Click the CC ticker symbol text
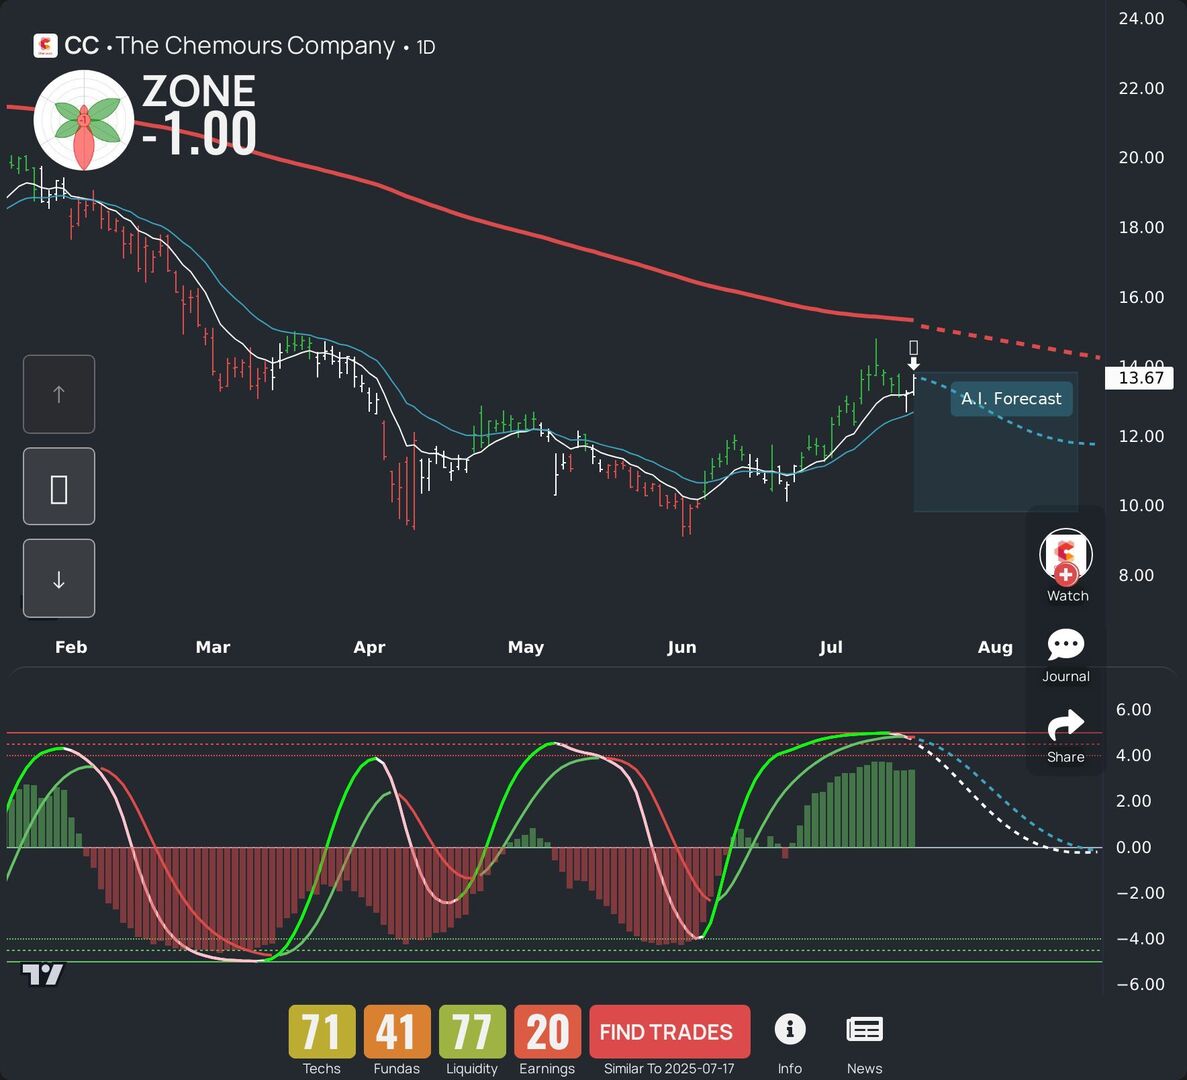The image size is (1187, 1080). click(x=82, y=46)
